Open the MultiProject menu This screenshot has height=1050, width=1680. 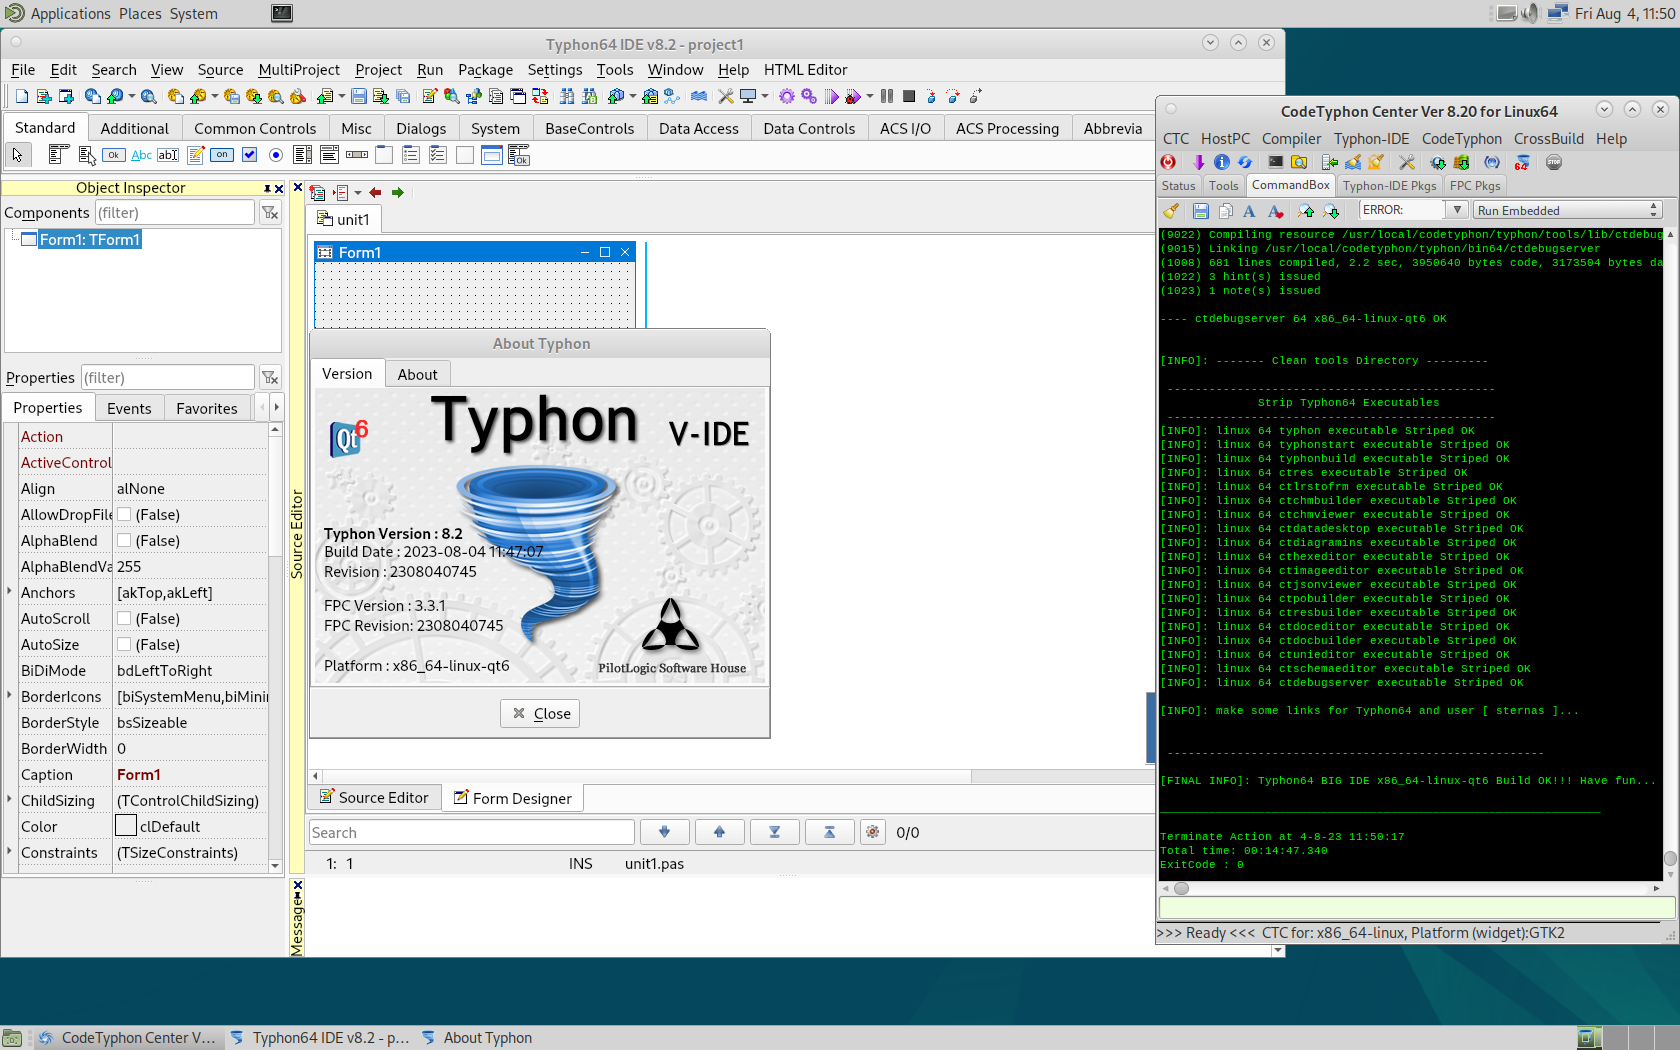coord(299,70)
